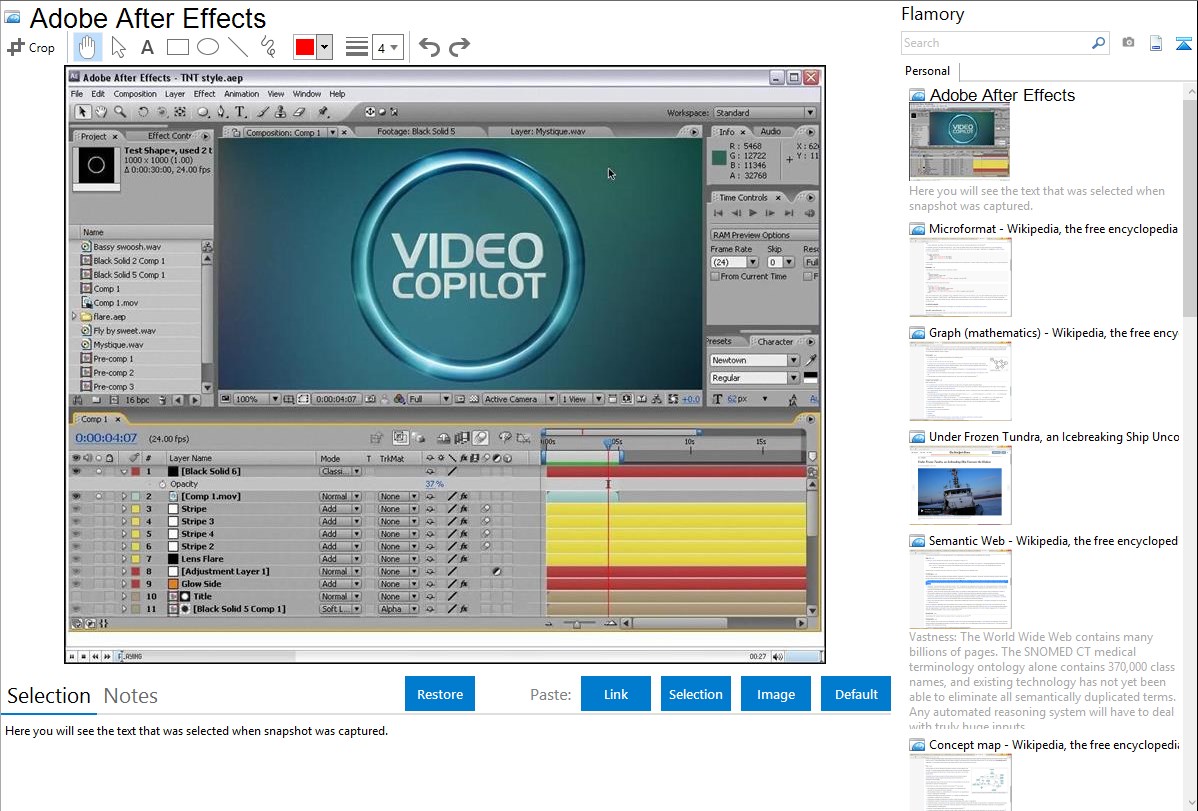Open the Newtown font family dropdown
The width and height of the screenshot is (1198, 811).
[x=754, y=360]
